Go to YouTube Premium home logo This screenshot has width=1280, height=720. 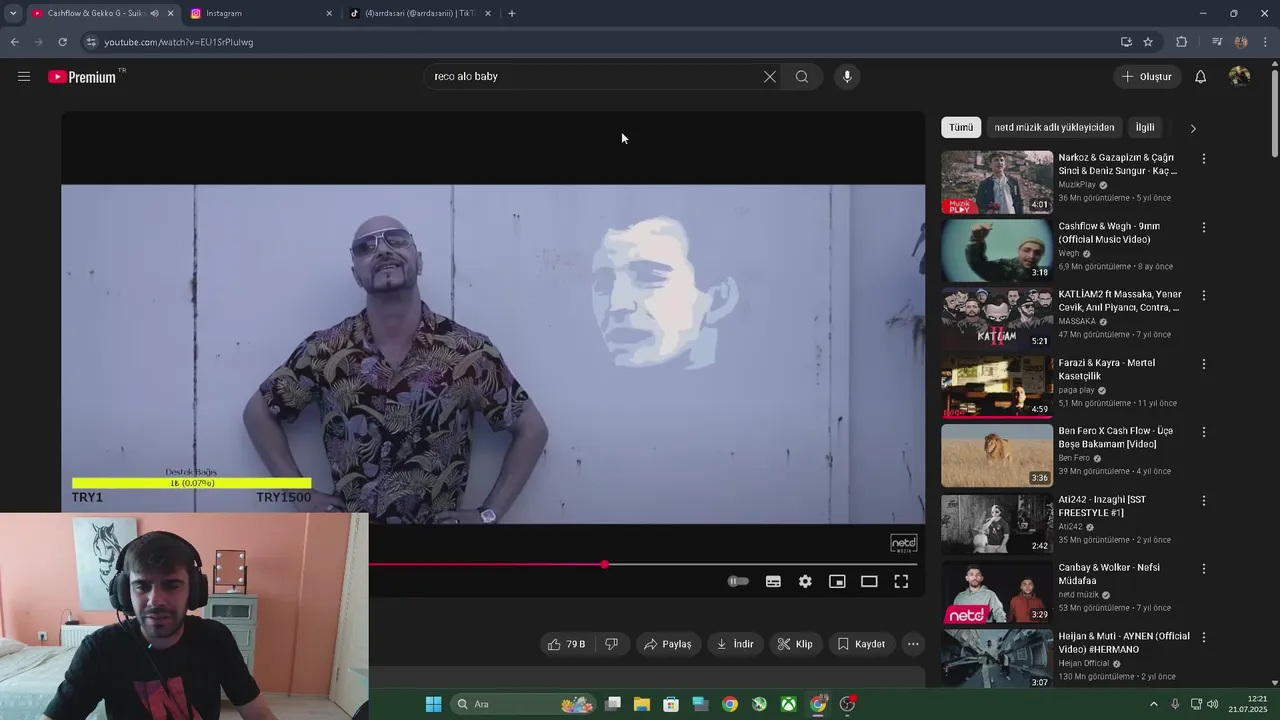82,77
